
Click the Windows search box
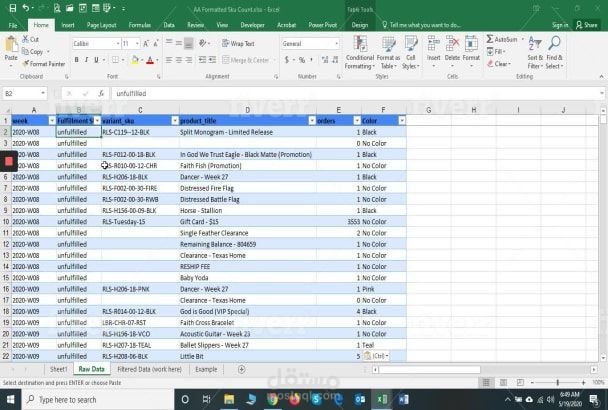click(x=97, y=400)
